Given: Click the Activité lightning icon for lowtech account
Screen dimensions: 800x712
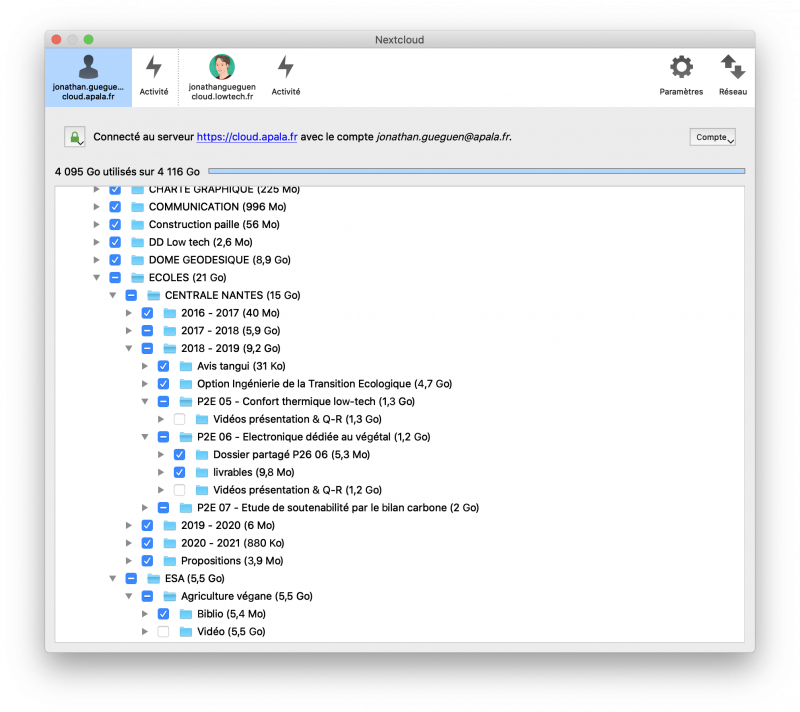Looking at the screenshot, I should (286, 70).
